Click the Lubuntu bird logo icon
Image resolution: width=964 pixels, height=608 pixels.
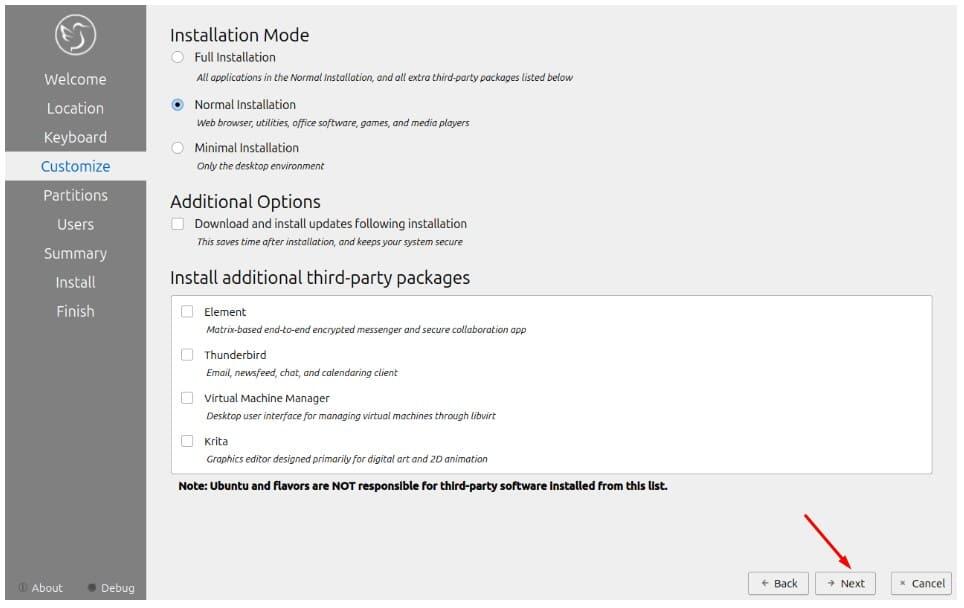75,36
